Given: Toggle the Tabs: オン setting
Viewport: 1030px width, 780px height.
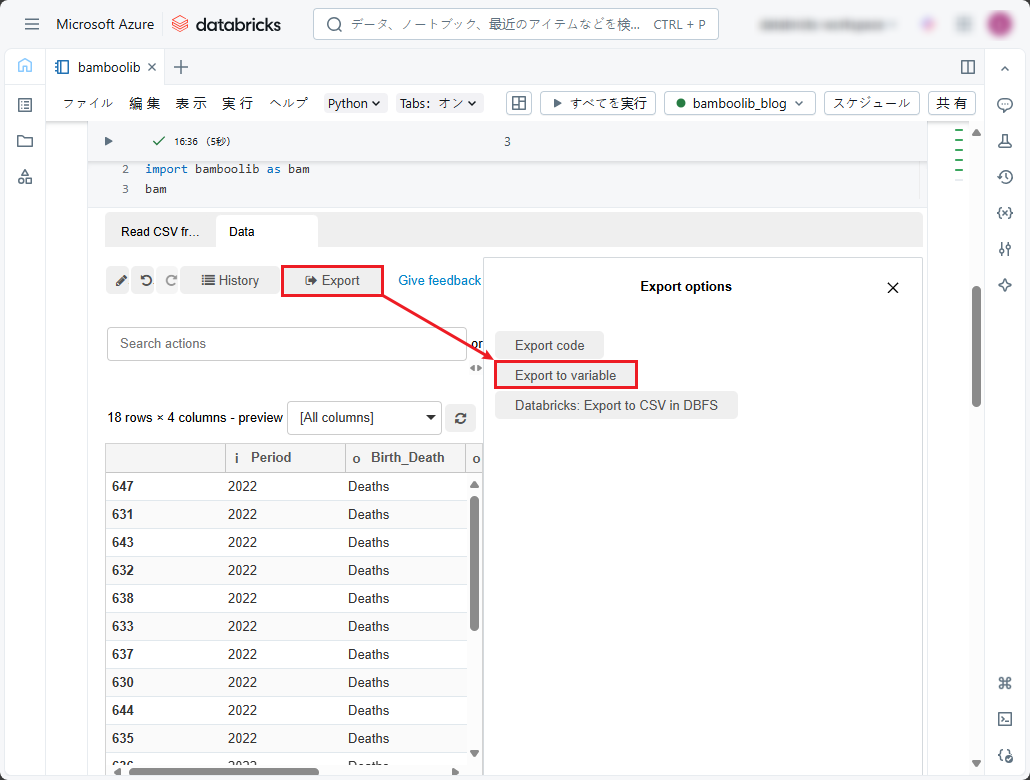Looking at the screenshot, I should tap(440, 103).
